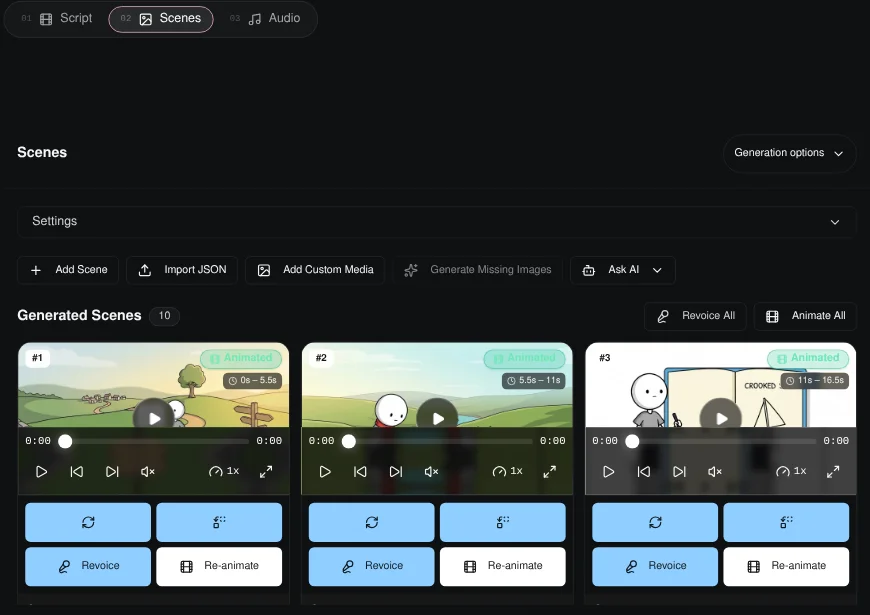Change playback speed of scene #2

[508, 471]
